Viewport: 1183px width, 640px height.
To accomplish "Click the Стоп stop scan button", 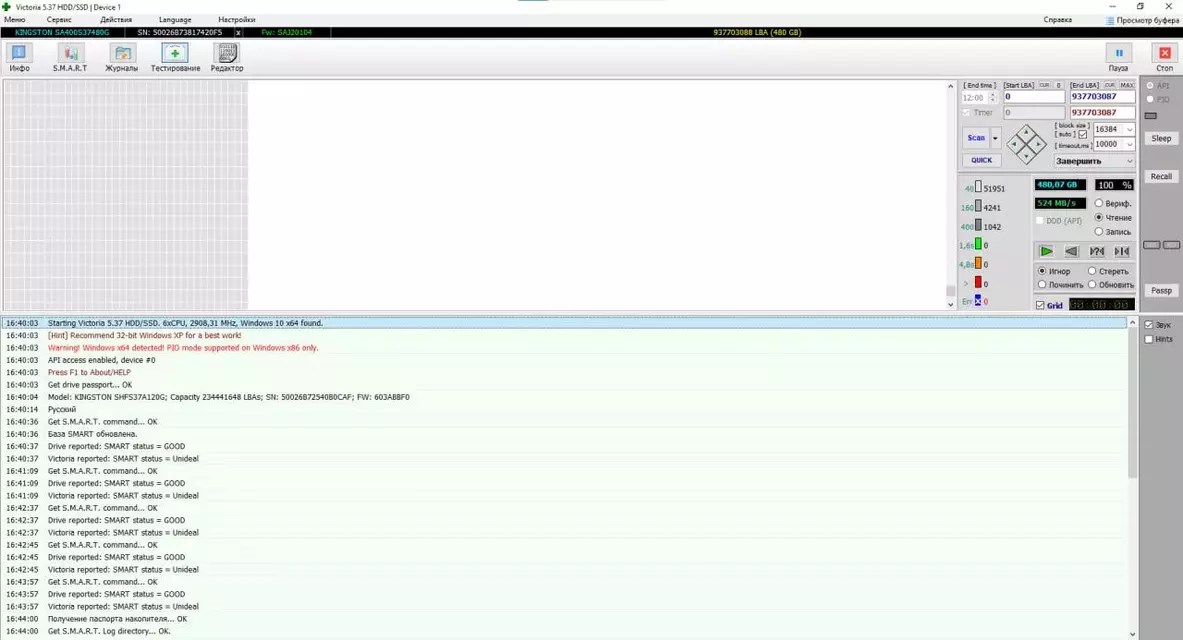I will click(x=1164, y=57).
